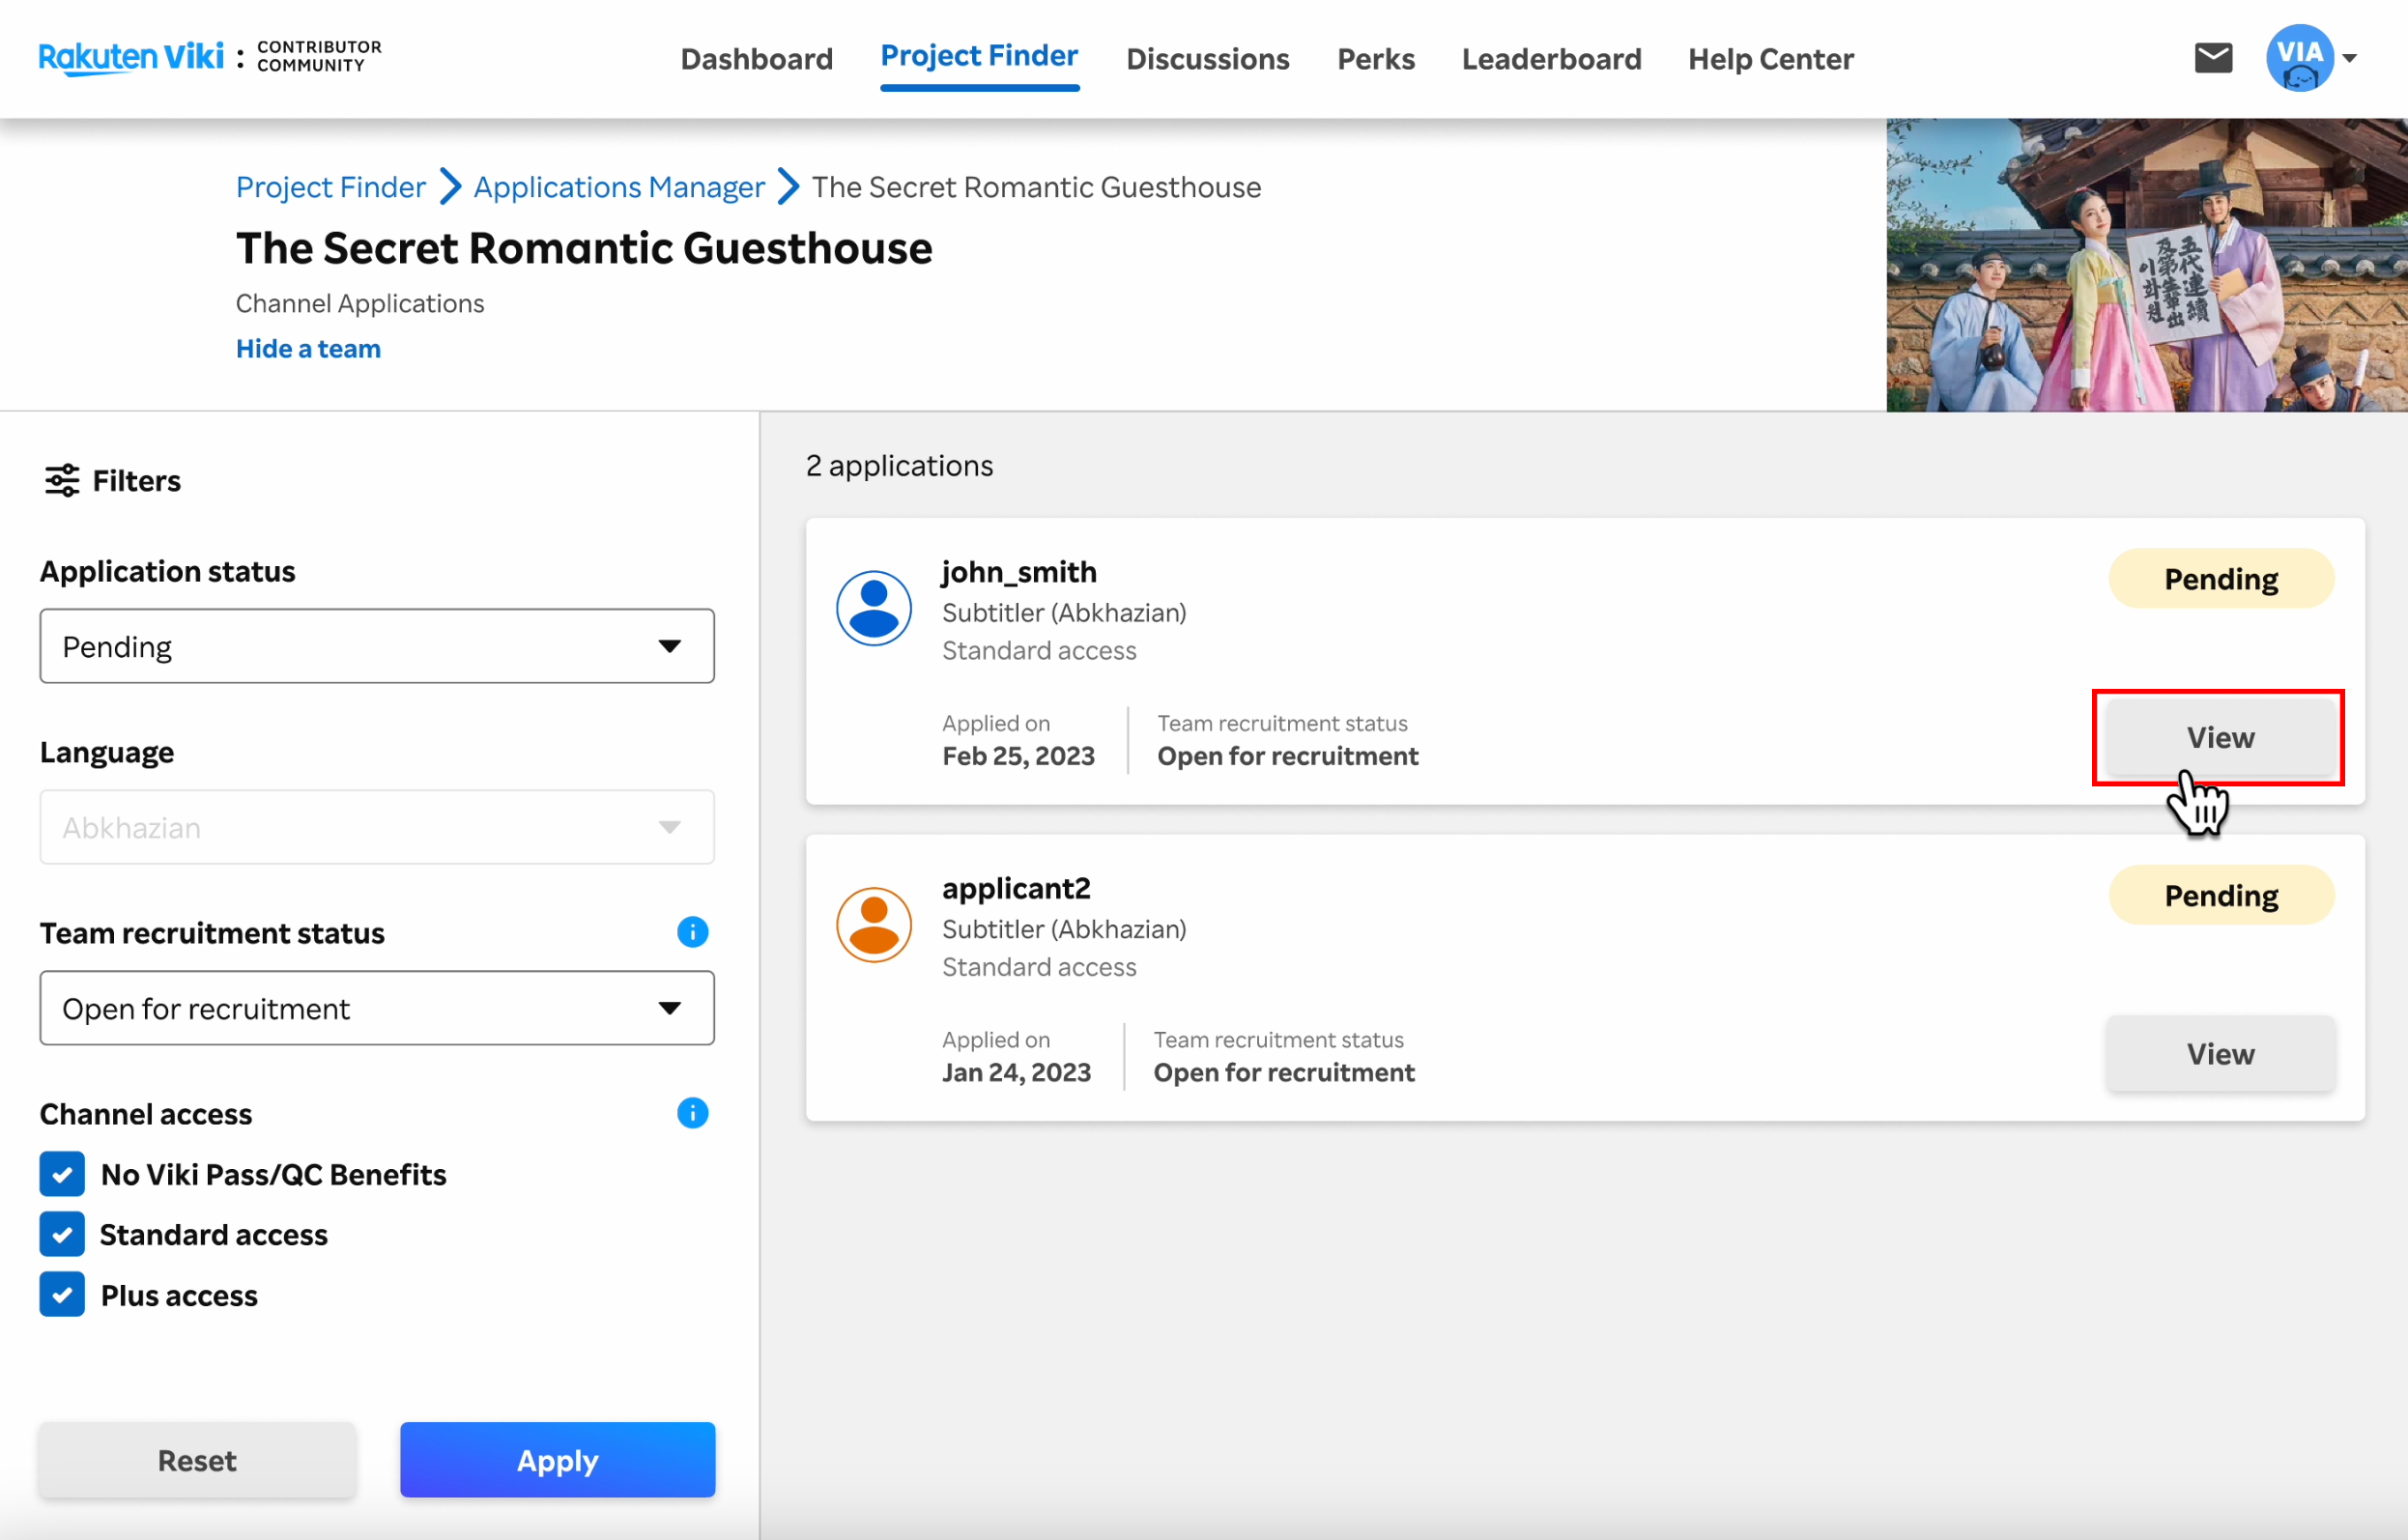Expand the account menu arrow beside avatar

coord(2350,58)
